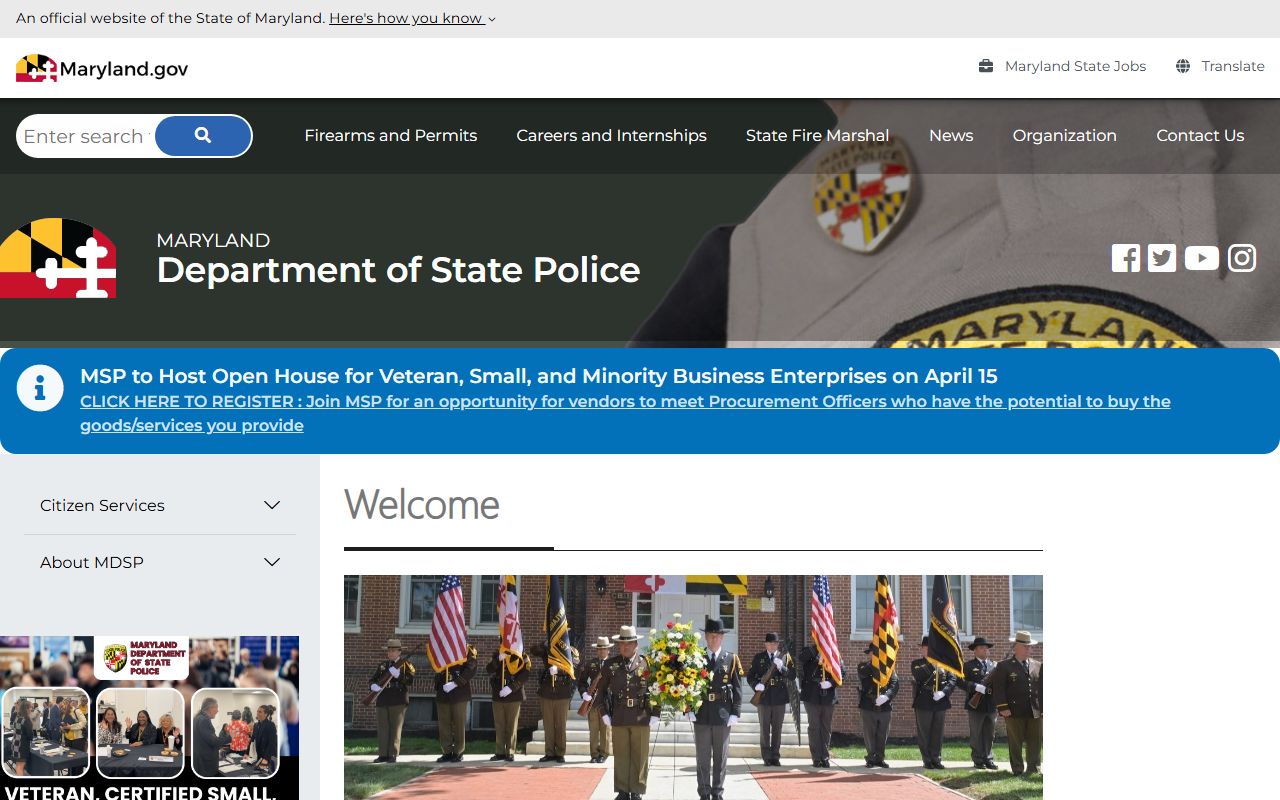Click the 'Welcome' heading text

click(x=421, y=504)
